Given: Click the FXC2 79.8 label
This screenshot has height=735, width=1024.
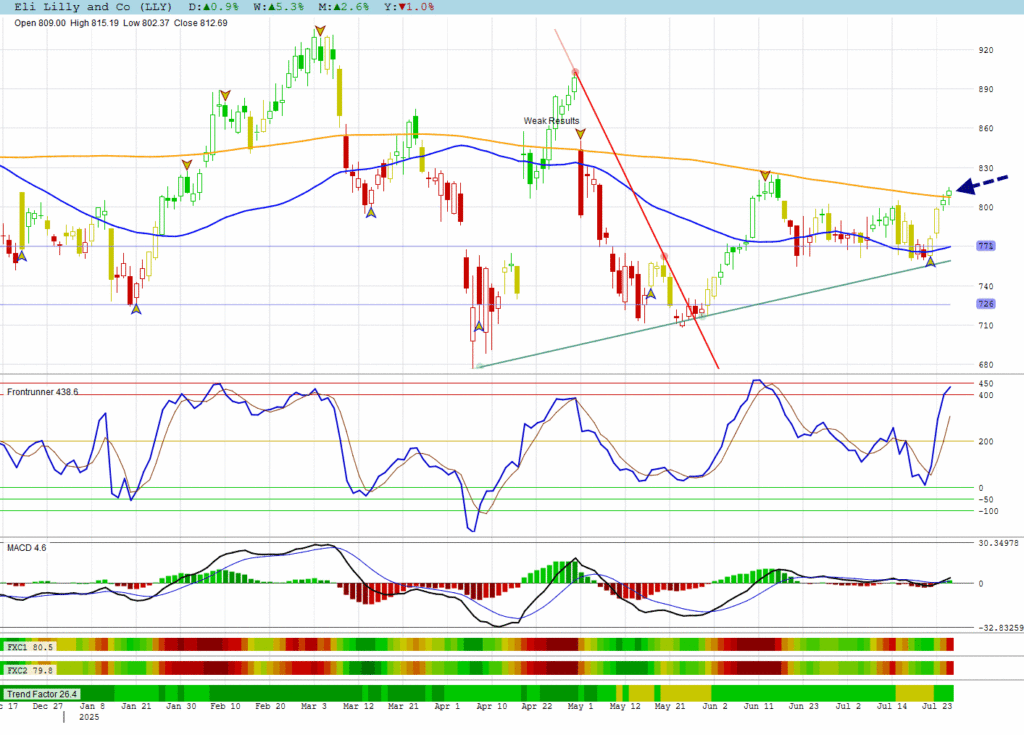Looking at the screenshot, I should [x=29, y=670].
